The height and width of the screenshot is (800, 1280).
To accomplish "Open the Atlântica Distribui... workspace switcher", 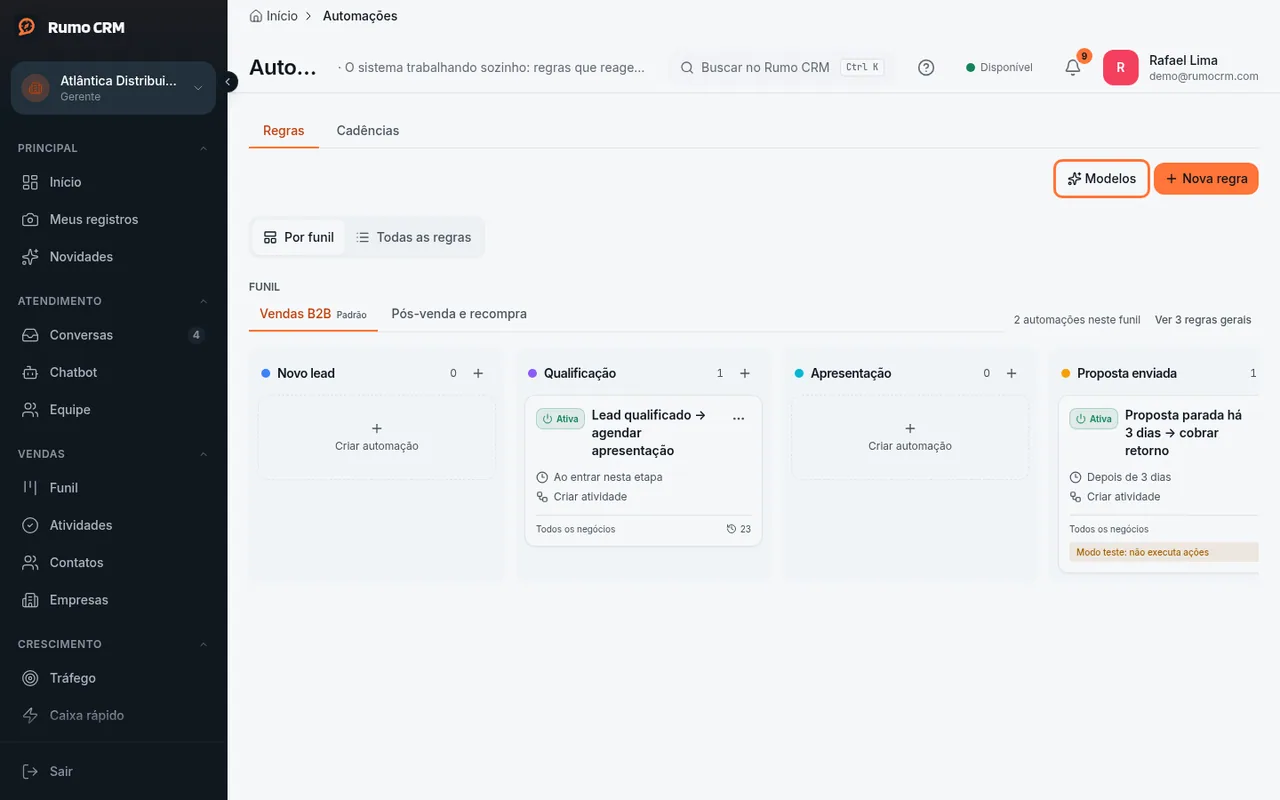I will tap(114, 88).
